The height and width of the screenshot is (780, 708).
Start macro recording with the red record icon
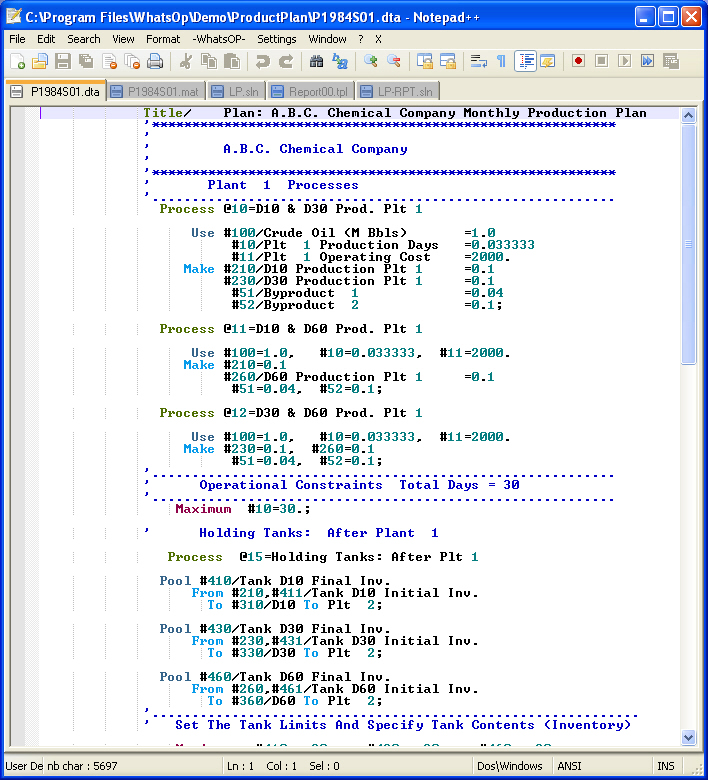click(x=578, y=62)
